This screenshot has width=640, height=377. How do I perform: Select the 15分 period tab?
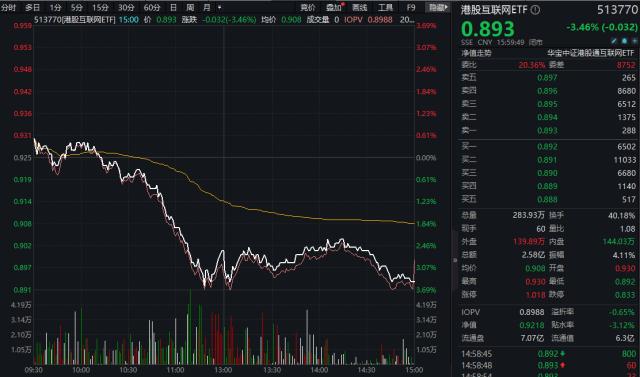(x=100, y=7)
